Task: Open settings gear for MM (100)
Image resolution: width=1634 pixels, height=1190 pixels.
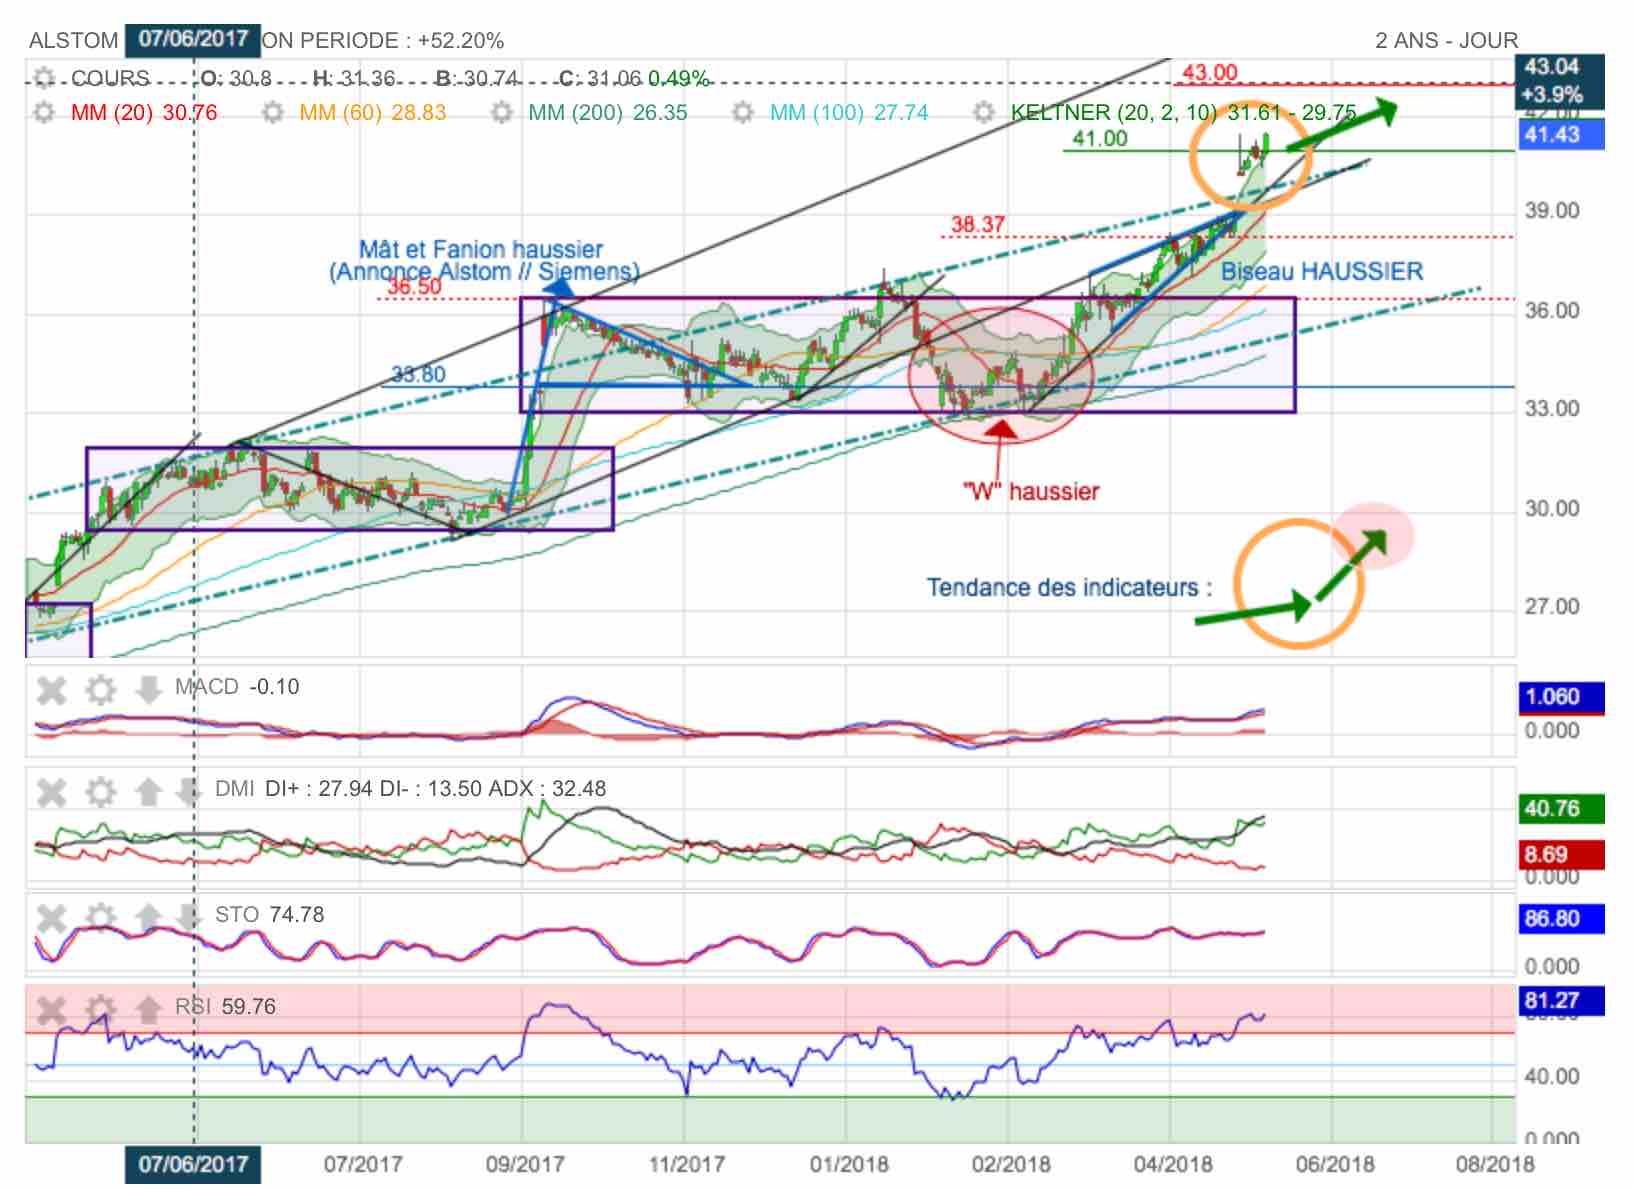Action: coord(742,112)
